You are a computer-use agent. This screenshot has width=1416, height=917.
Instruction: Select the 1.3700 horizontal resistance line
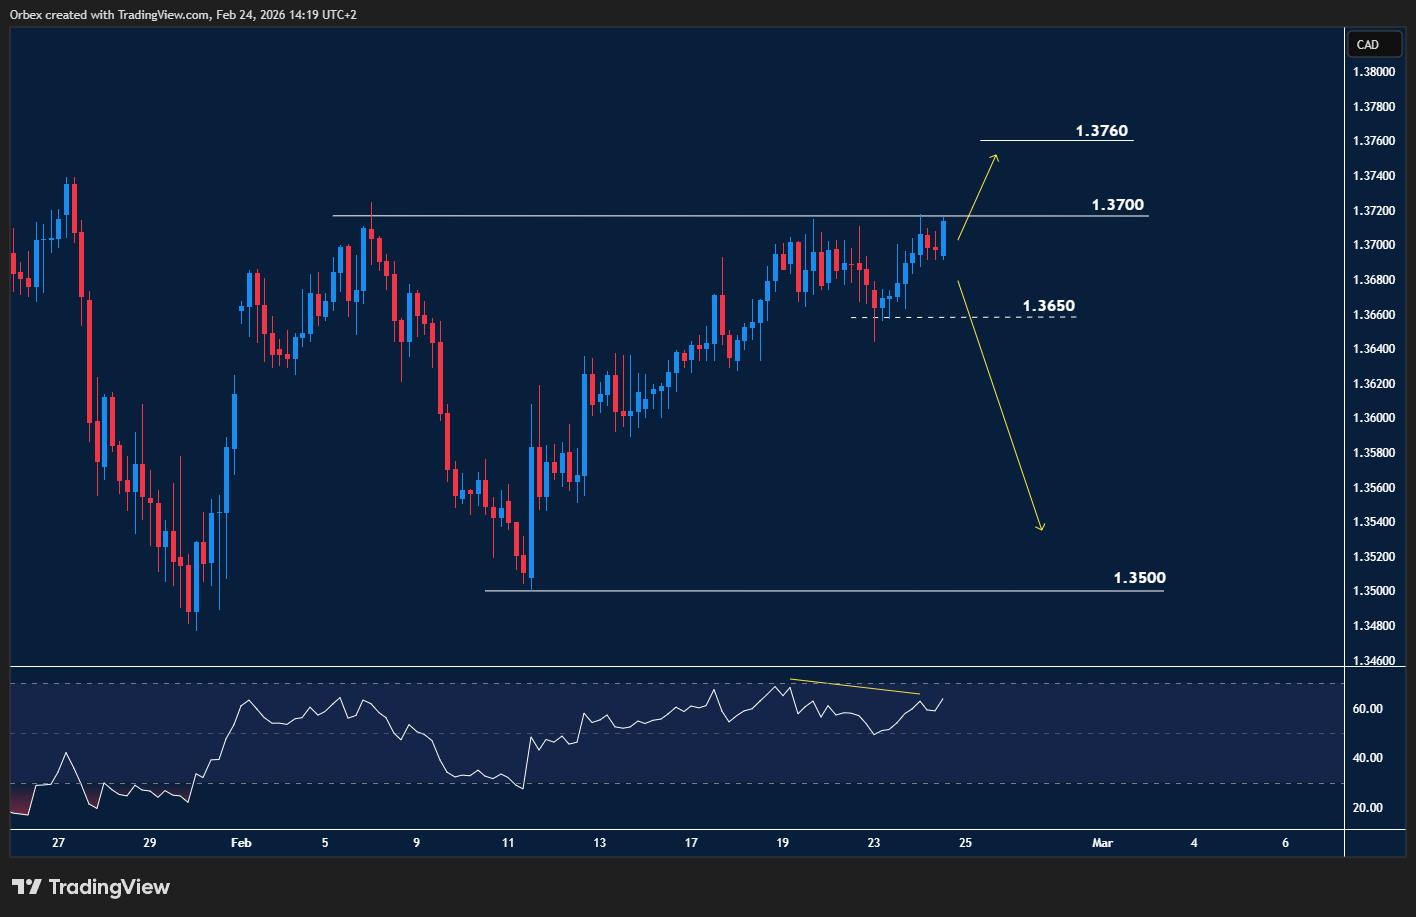(700, 215)
